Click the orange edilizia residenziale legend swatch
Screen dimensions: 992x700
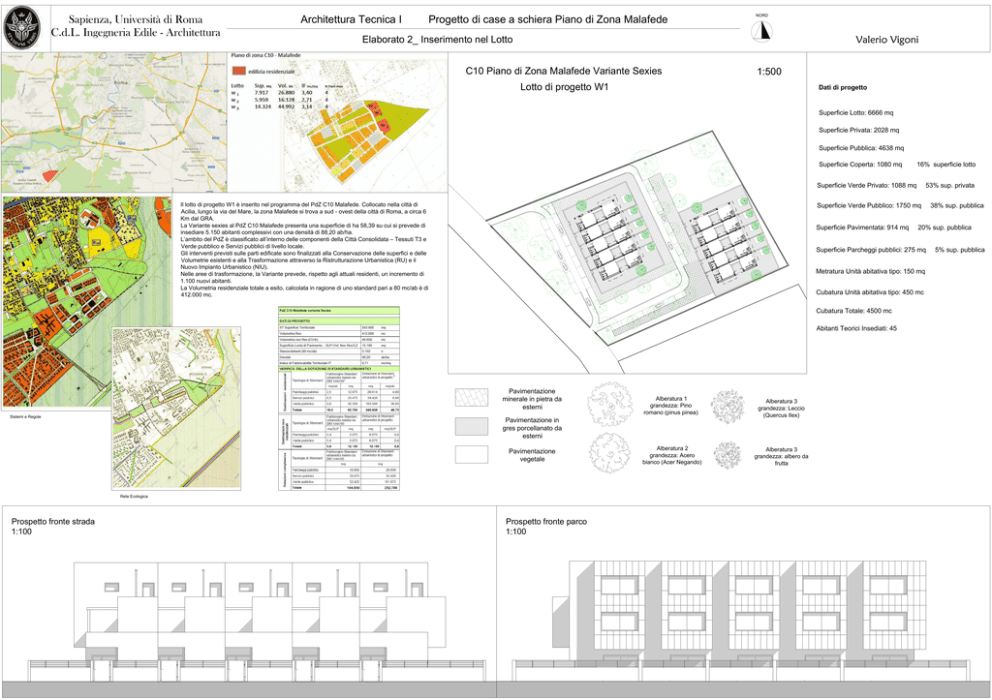point(238,71)
